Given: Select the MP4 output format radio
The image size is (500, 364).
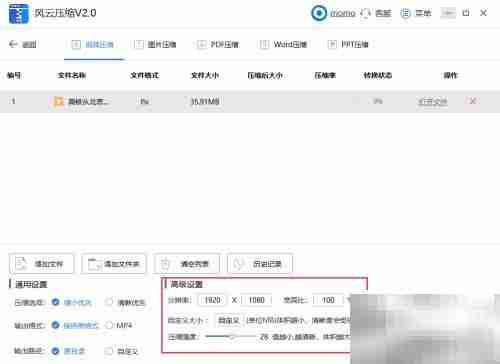Looking at the screenshot, I should click(x=109, y=325).
